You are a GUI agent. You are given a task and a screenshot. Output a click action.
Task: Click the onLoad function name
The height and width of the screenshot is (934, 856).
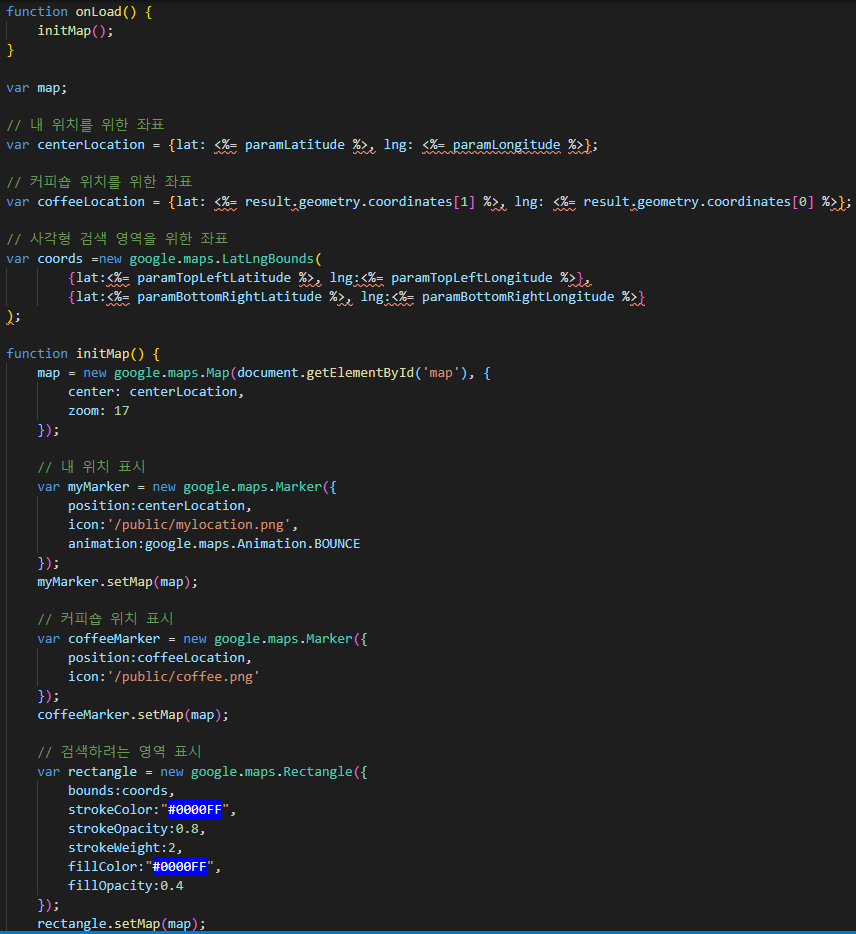[99, 12]
